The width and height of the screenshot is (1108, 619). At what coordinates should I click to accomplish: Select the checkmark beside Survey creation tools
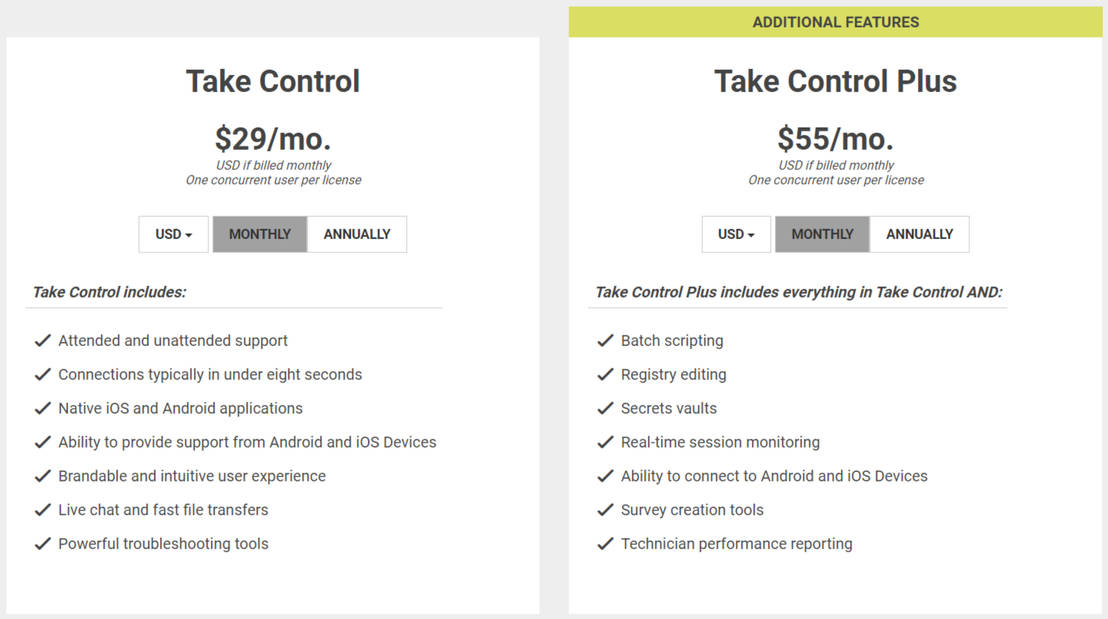(x=606, y=509)
